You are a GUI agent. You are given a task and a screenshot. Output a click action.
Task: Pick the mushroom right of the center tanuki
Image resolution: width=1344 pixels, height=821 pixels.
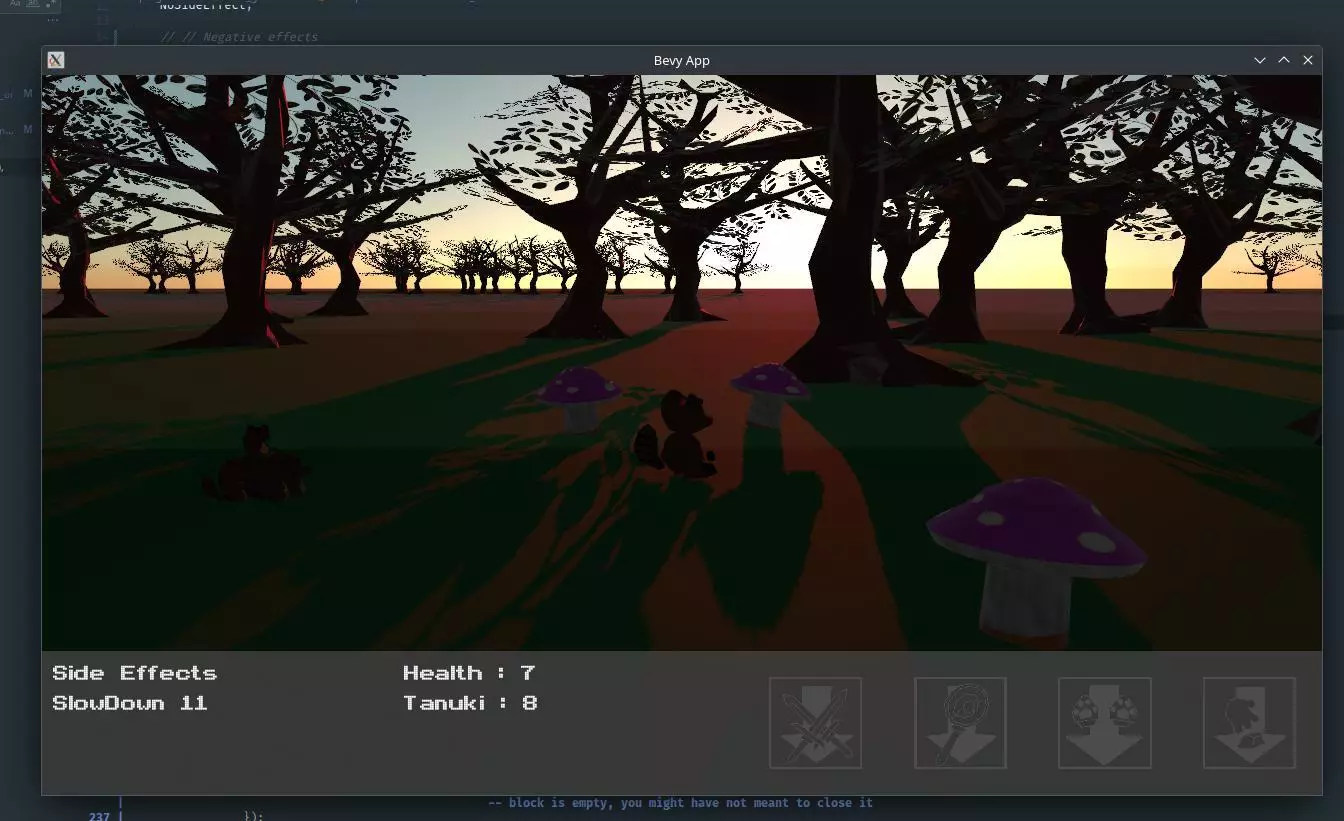pyautogui.click(x=767, y=390)
